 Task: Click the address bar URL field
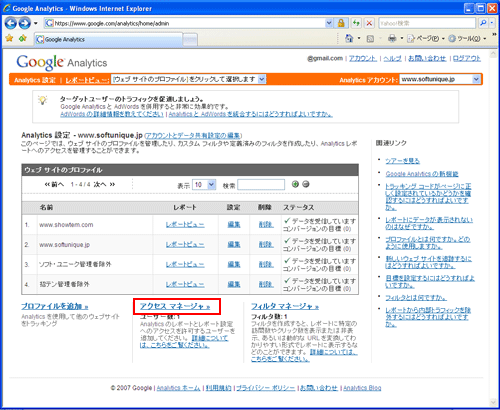pos(185,23)
